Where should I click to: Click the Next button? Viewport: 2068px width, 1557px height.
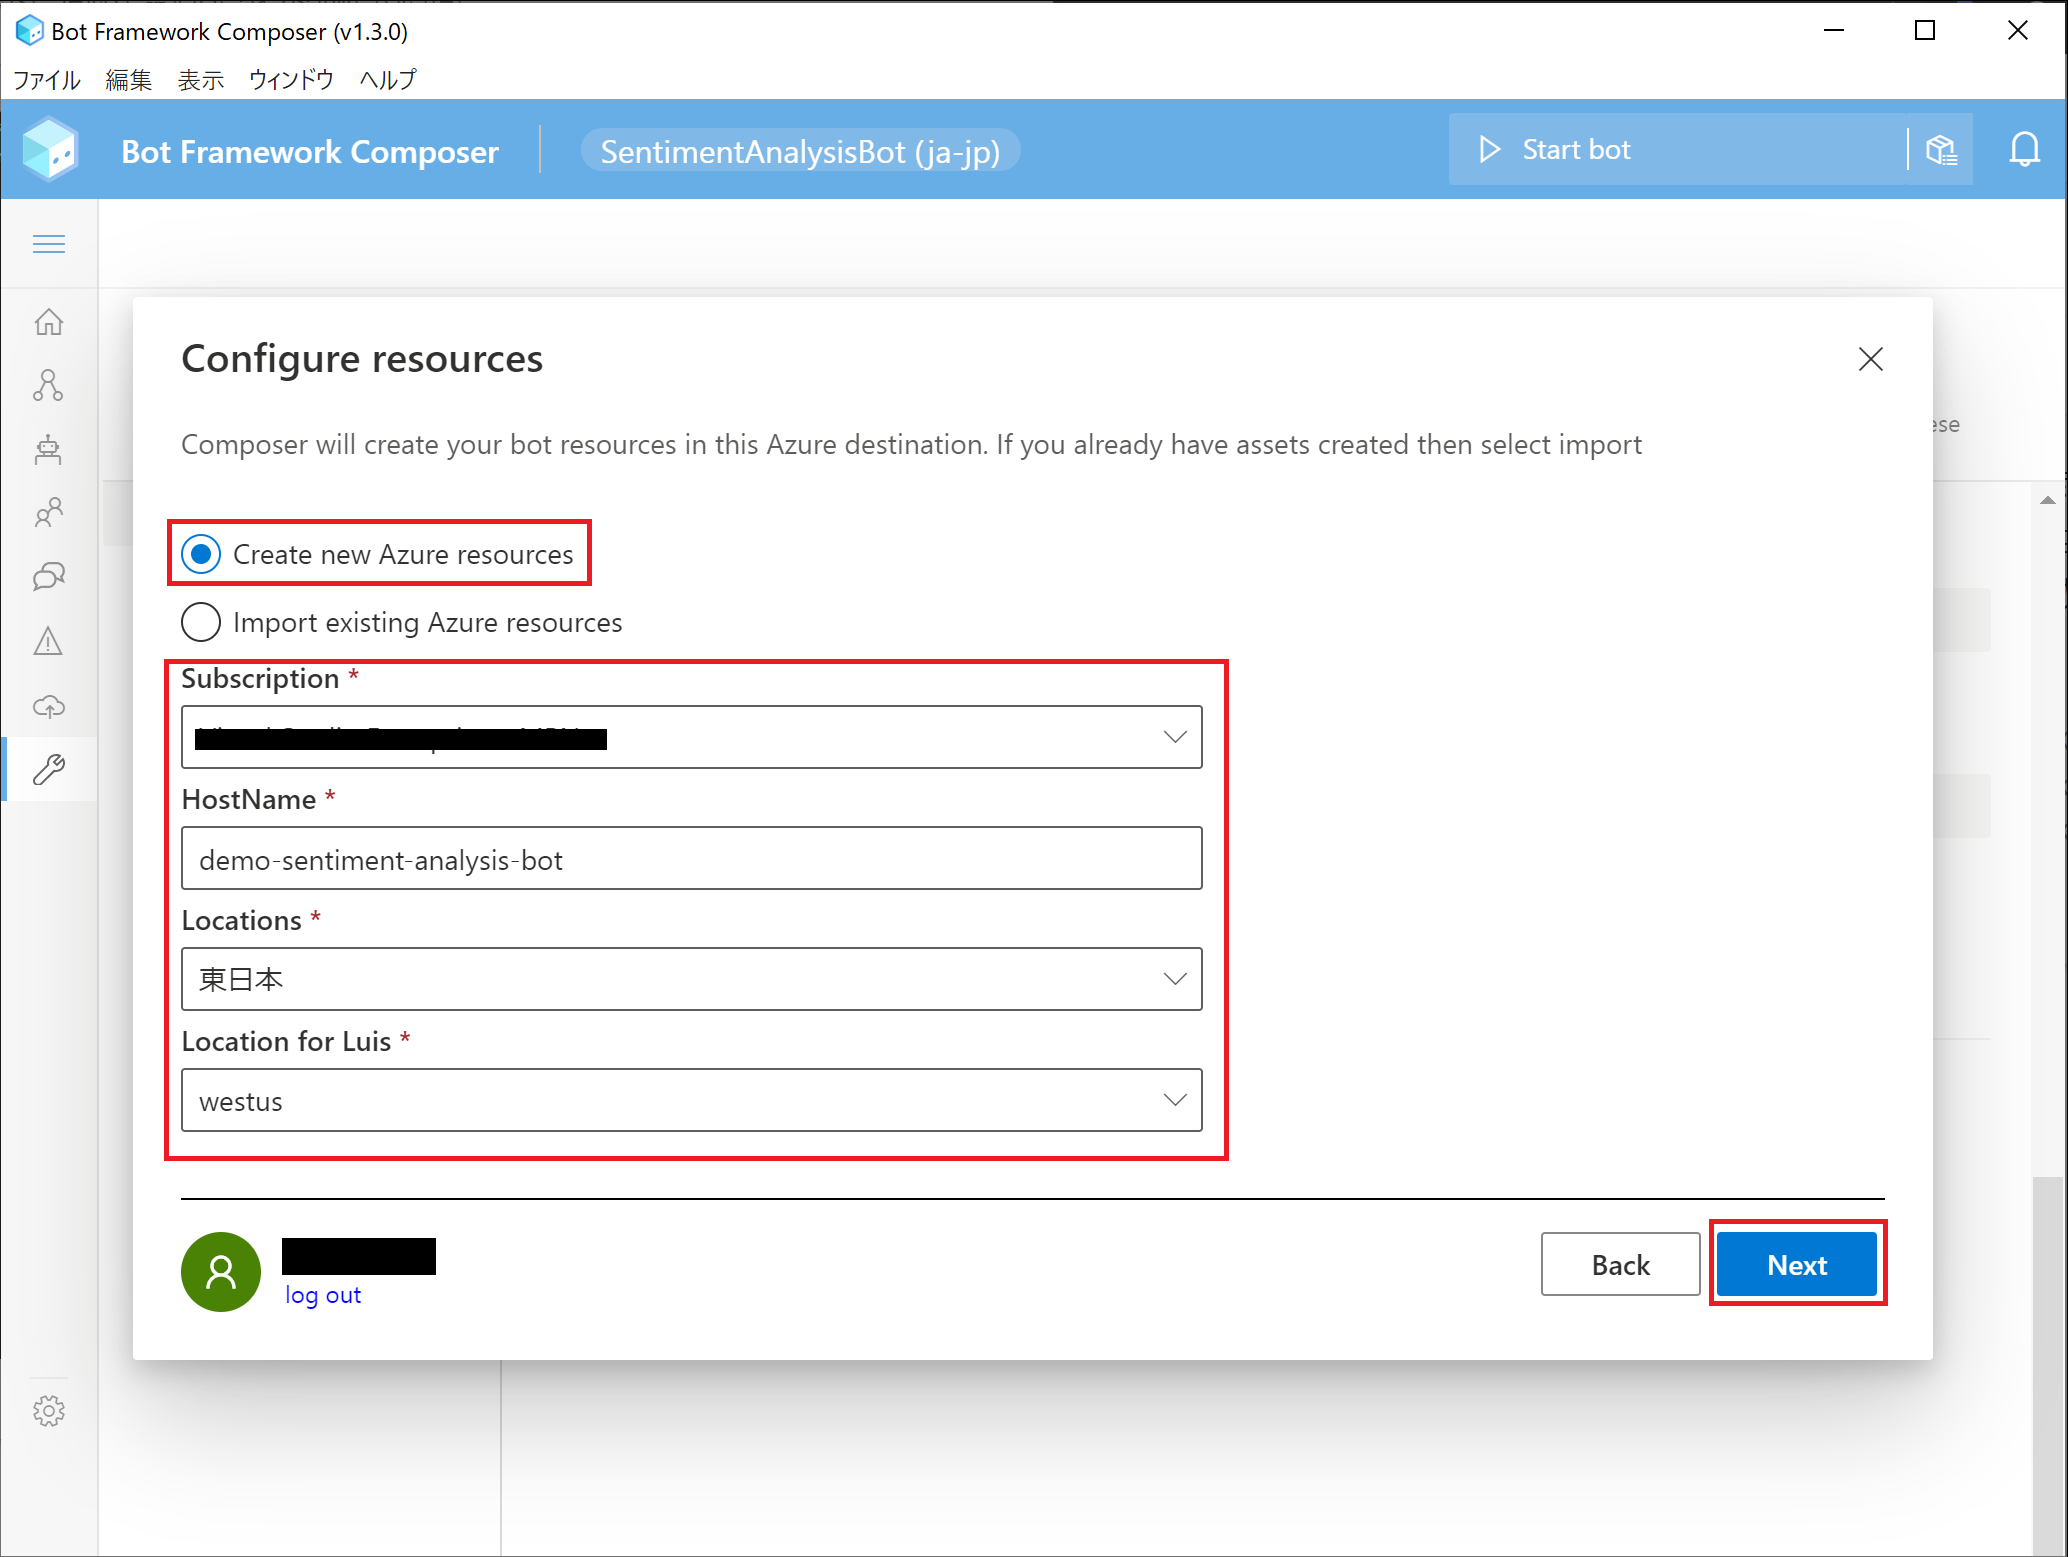point(1796,1265)
